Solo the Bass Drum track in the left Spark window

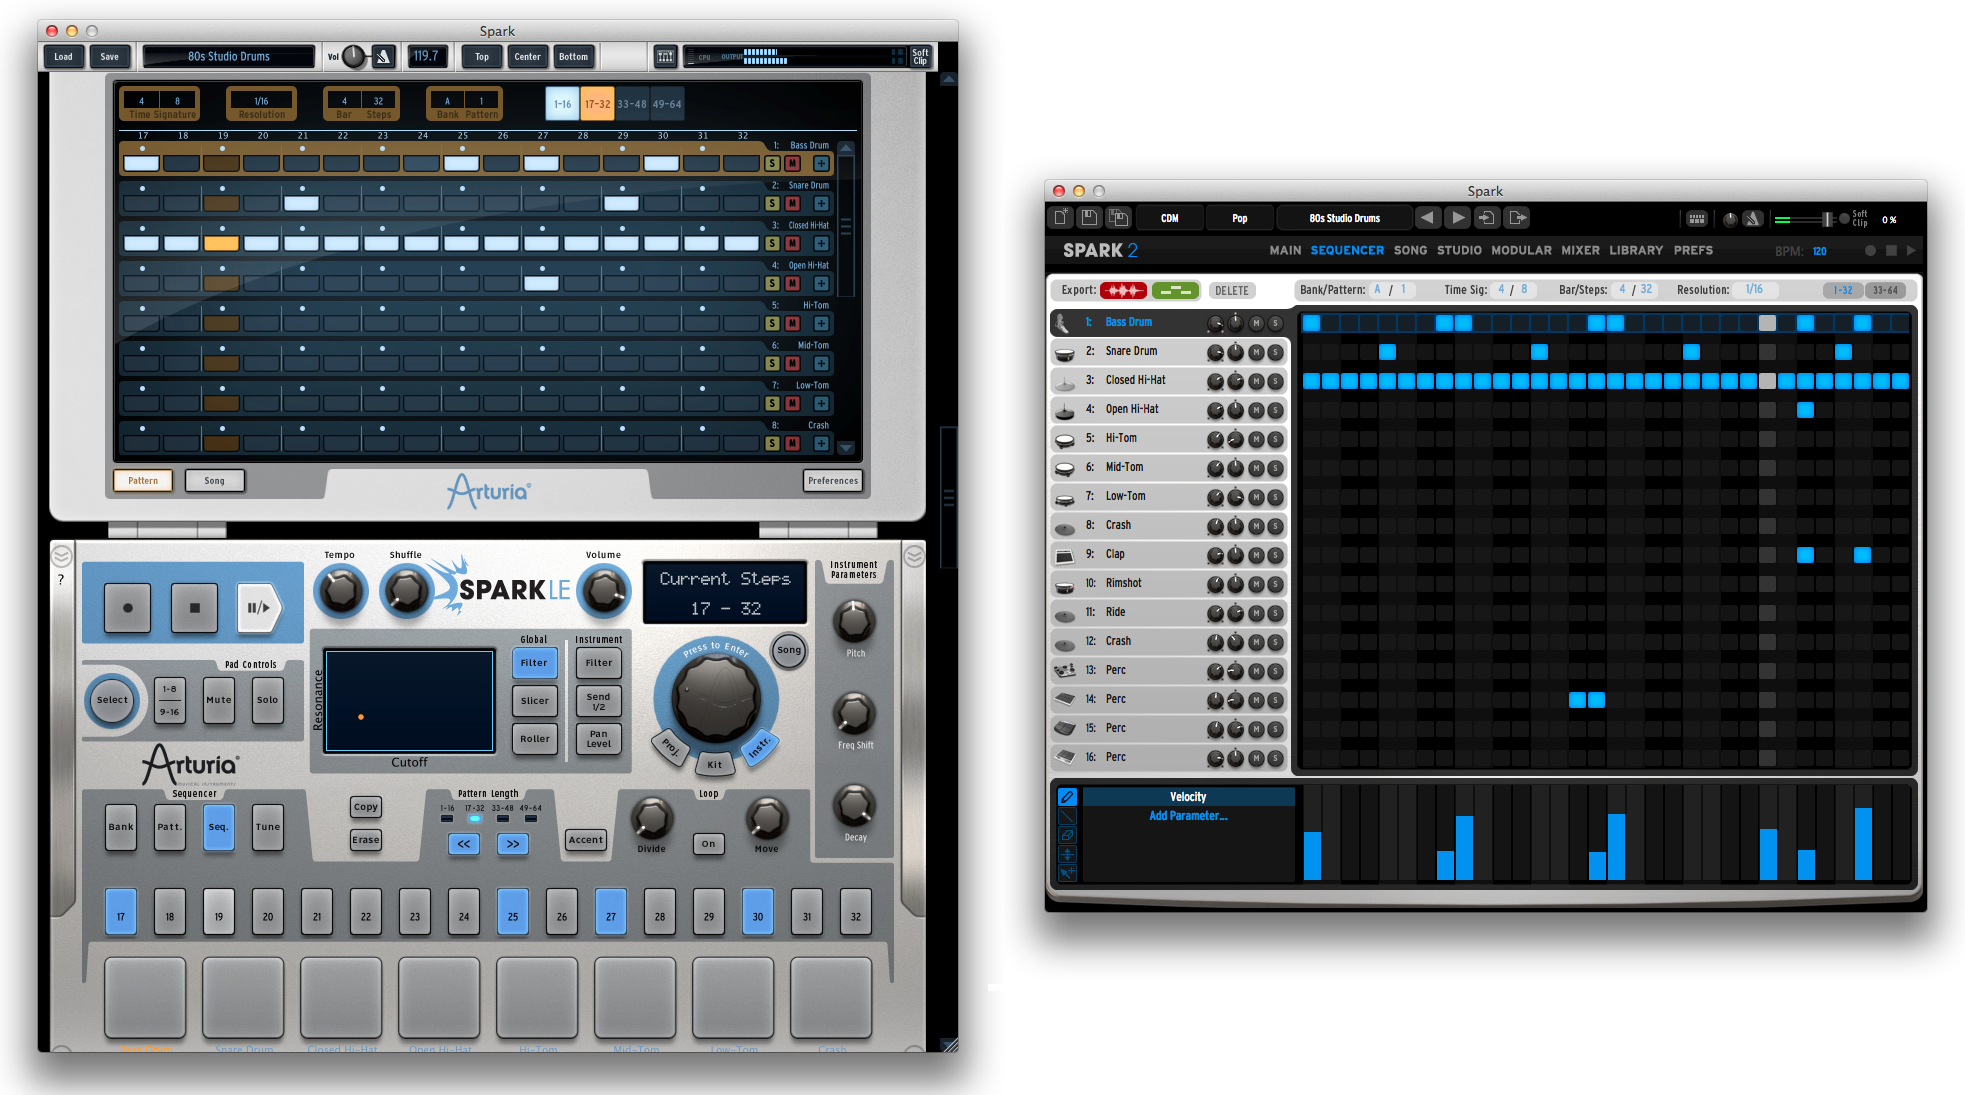pos(772,161)
